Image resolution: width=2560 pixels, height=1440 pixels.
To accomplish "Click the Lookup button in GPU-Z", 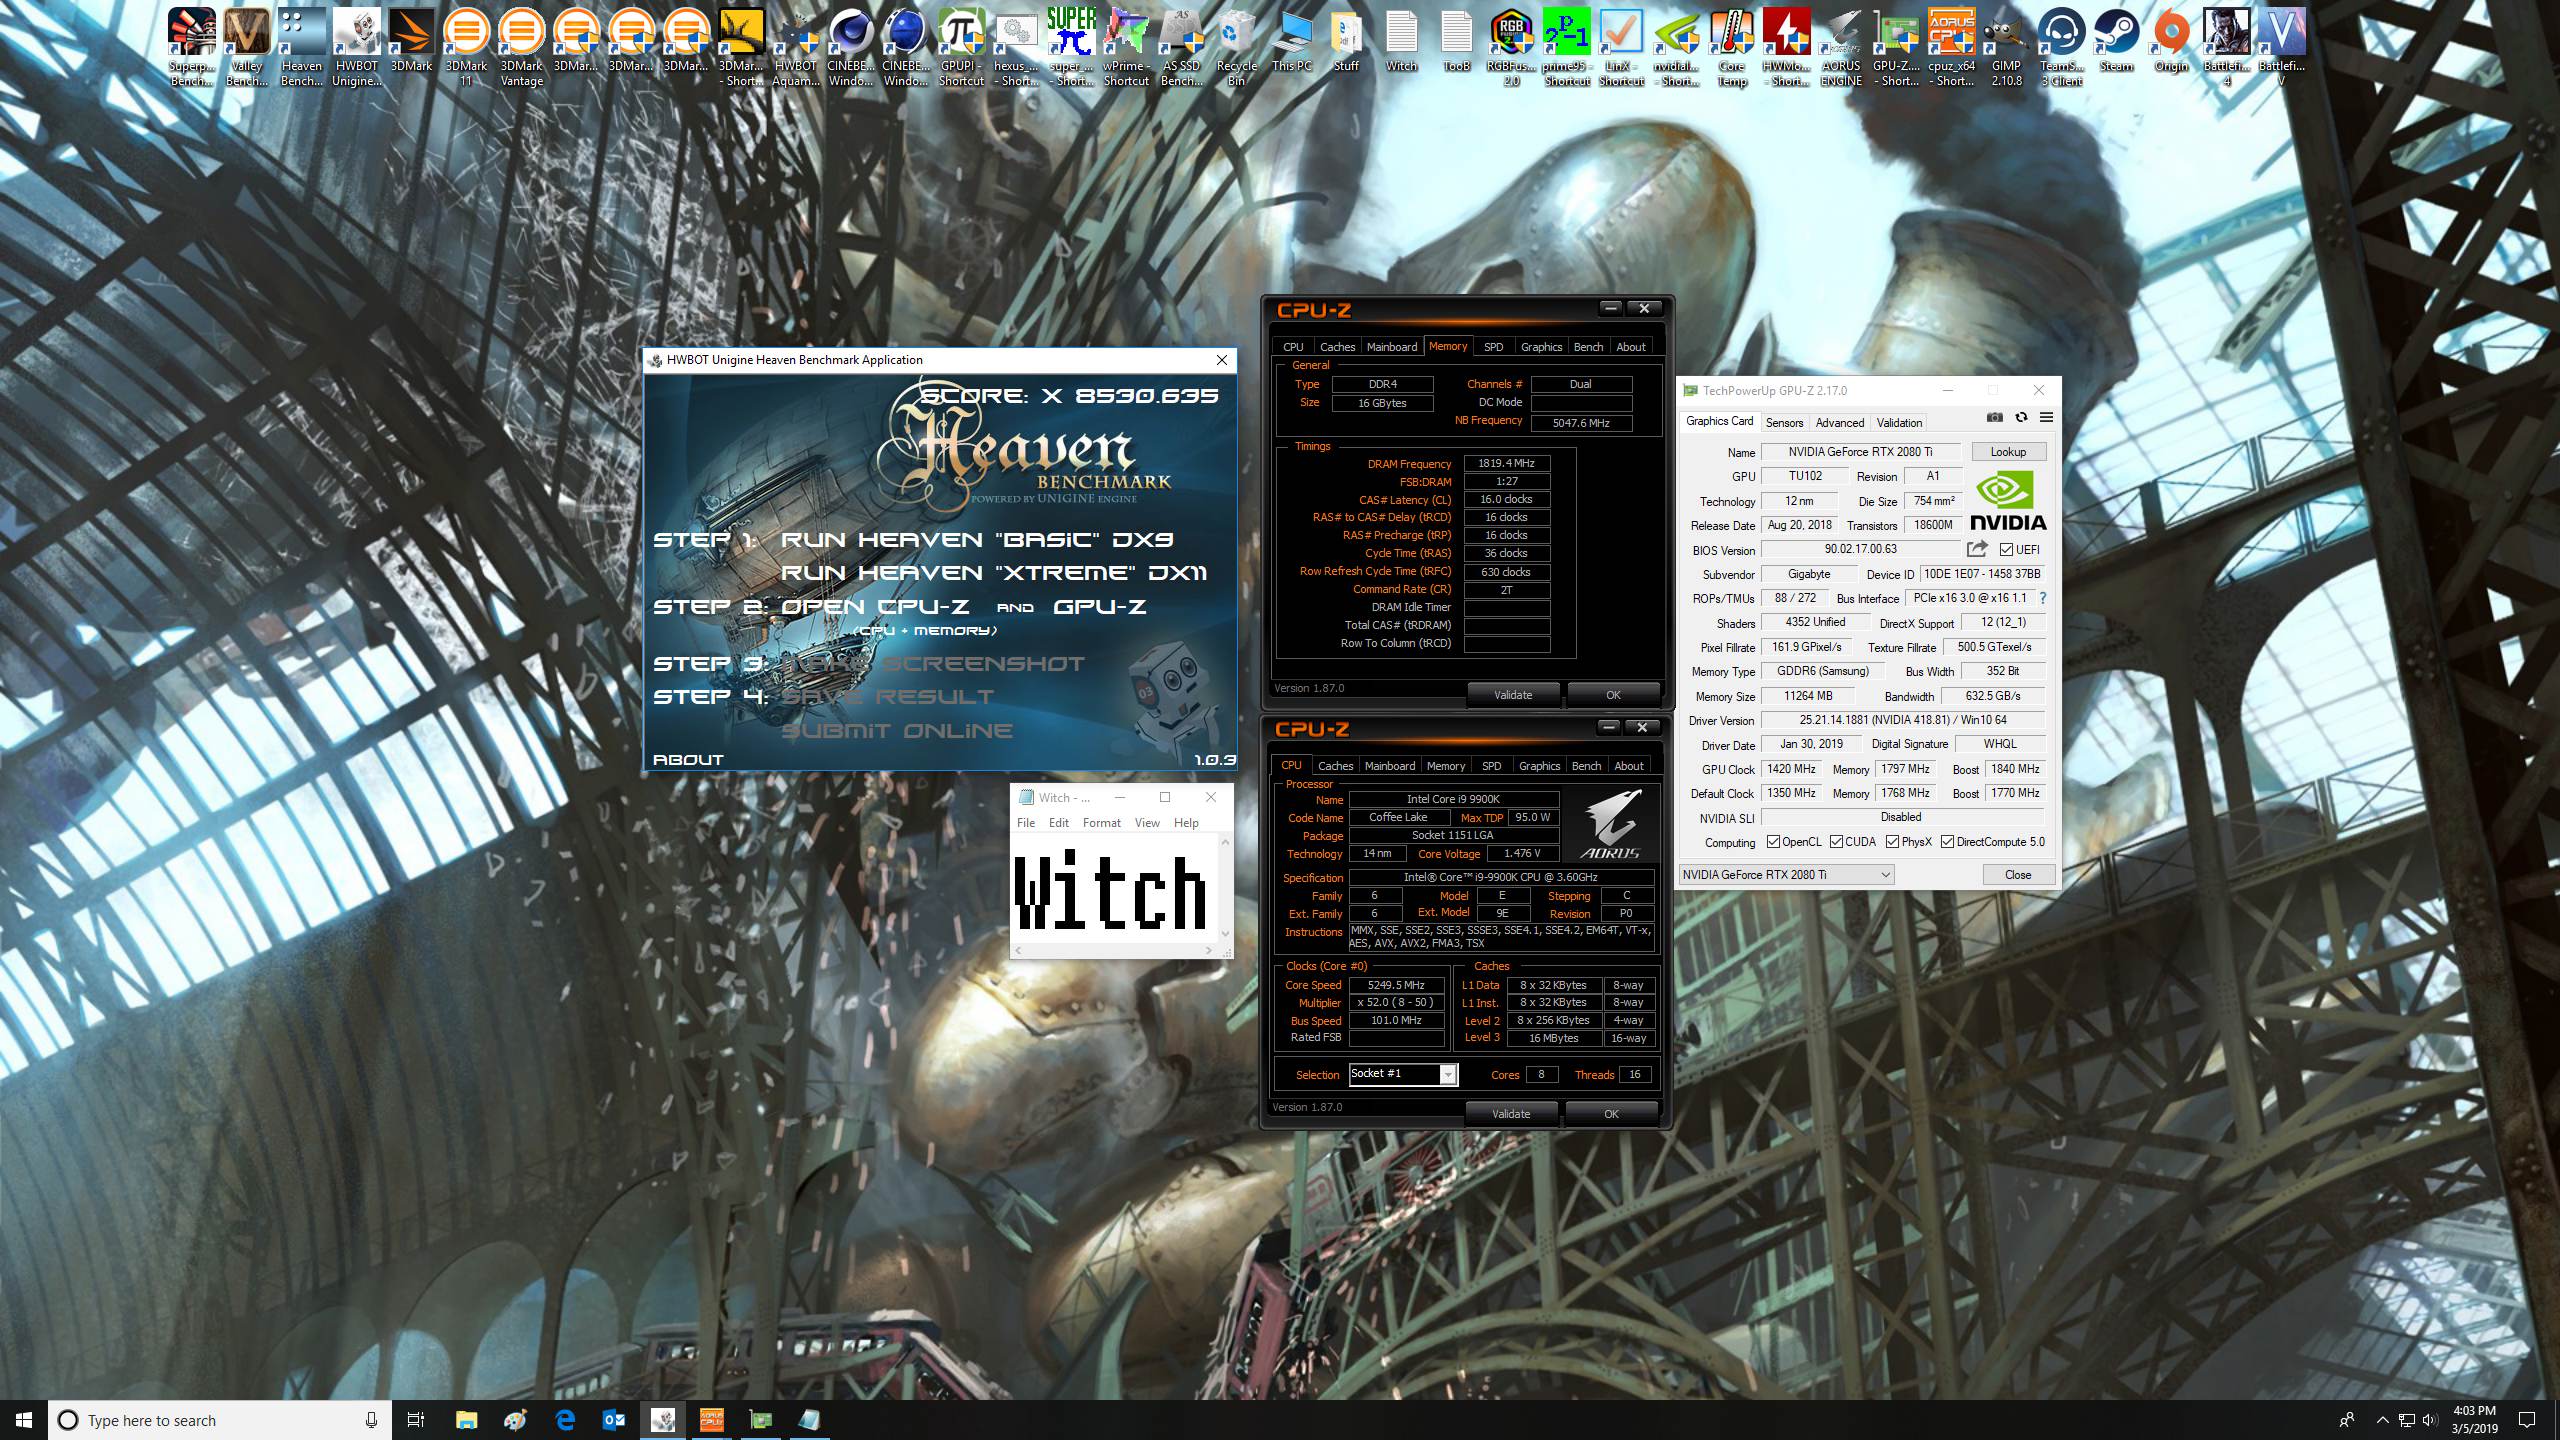I will [2008, 452].
